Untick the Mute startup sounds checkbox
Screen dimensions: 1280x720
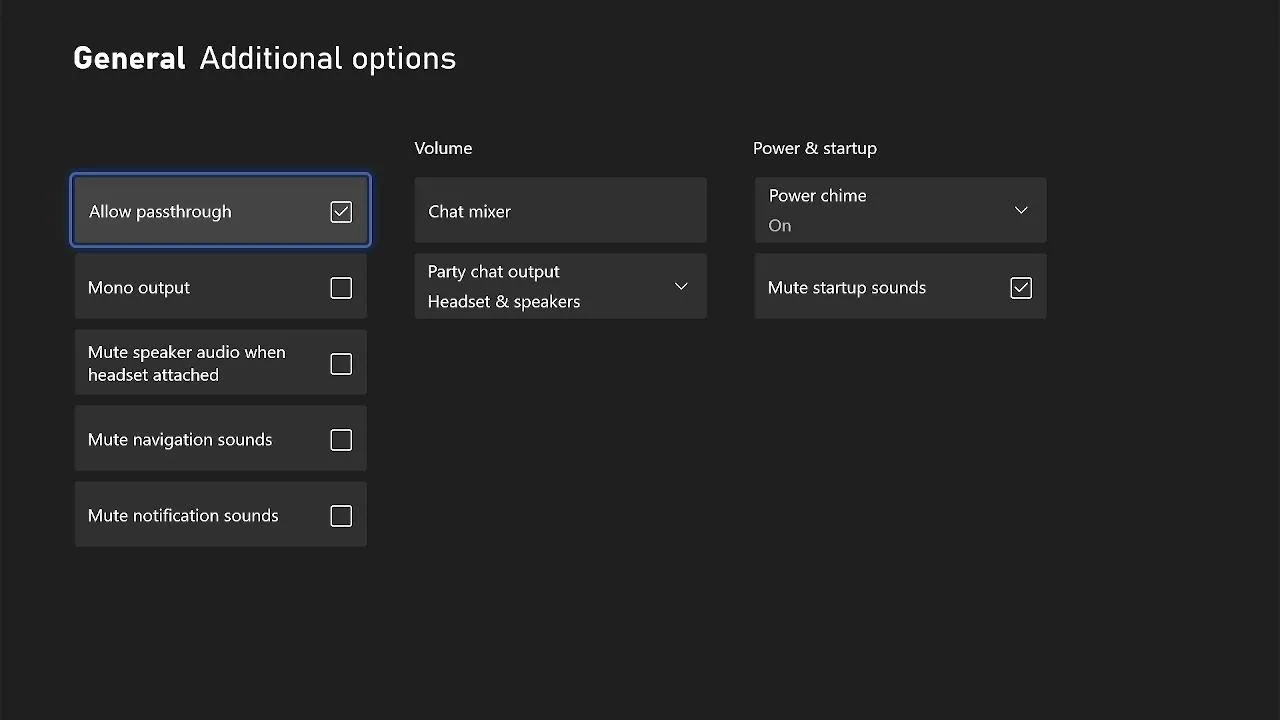click(x=1020, y=288)
